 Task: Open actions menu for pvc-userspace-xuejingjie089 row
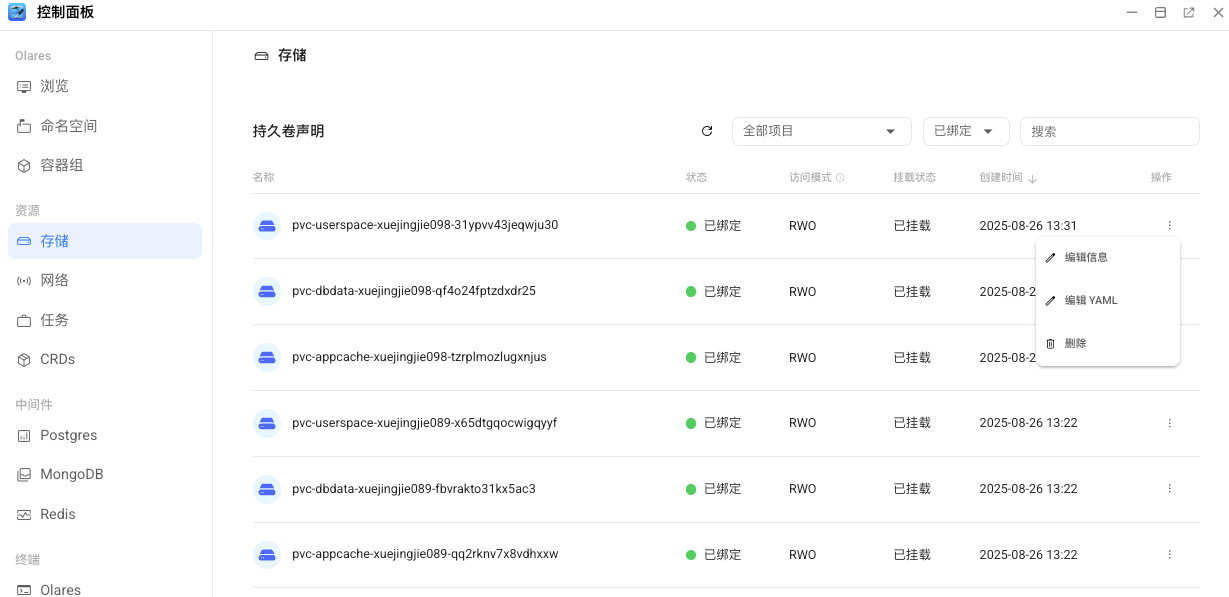(x=1169, y=423)
